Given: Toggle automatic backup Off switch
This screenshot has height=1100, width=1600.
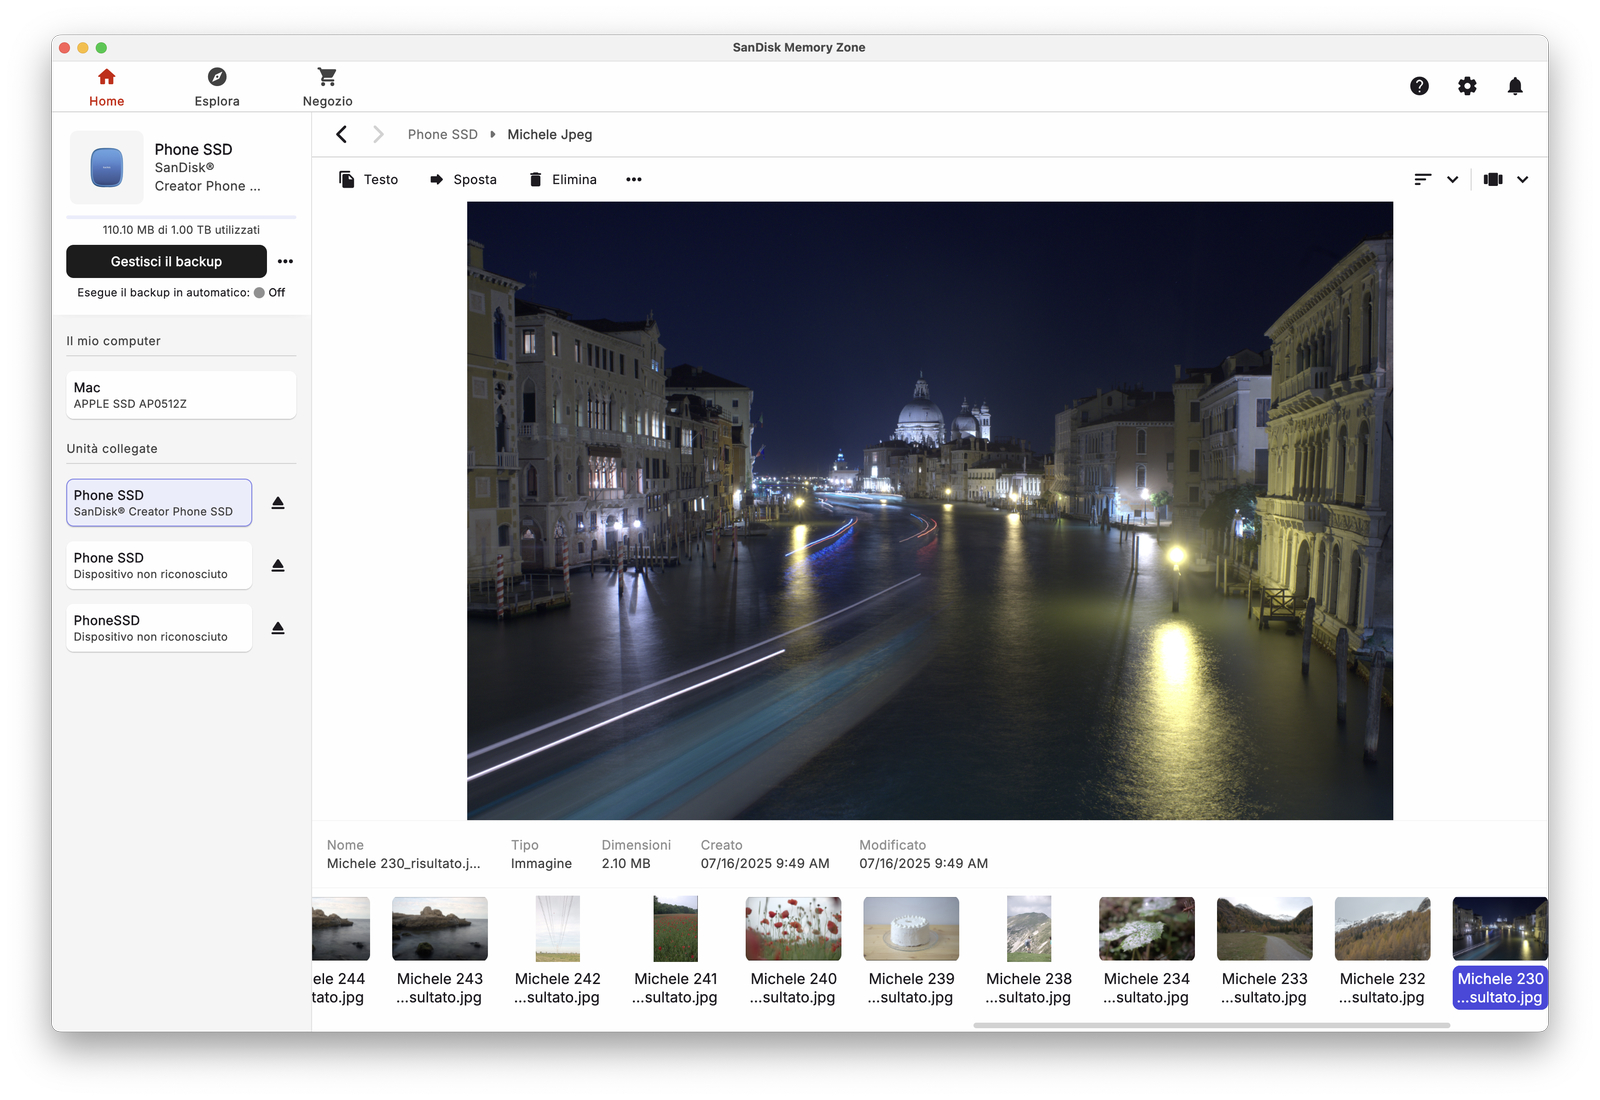Looking at the screenshot, I should (x=260, y=293).
